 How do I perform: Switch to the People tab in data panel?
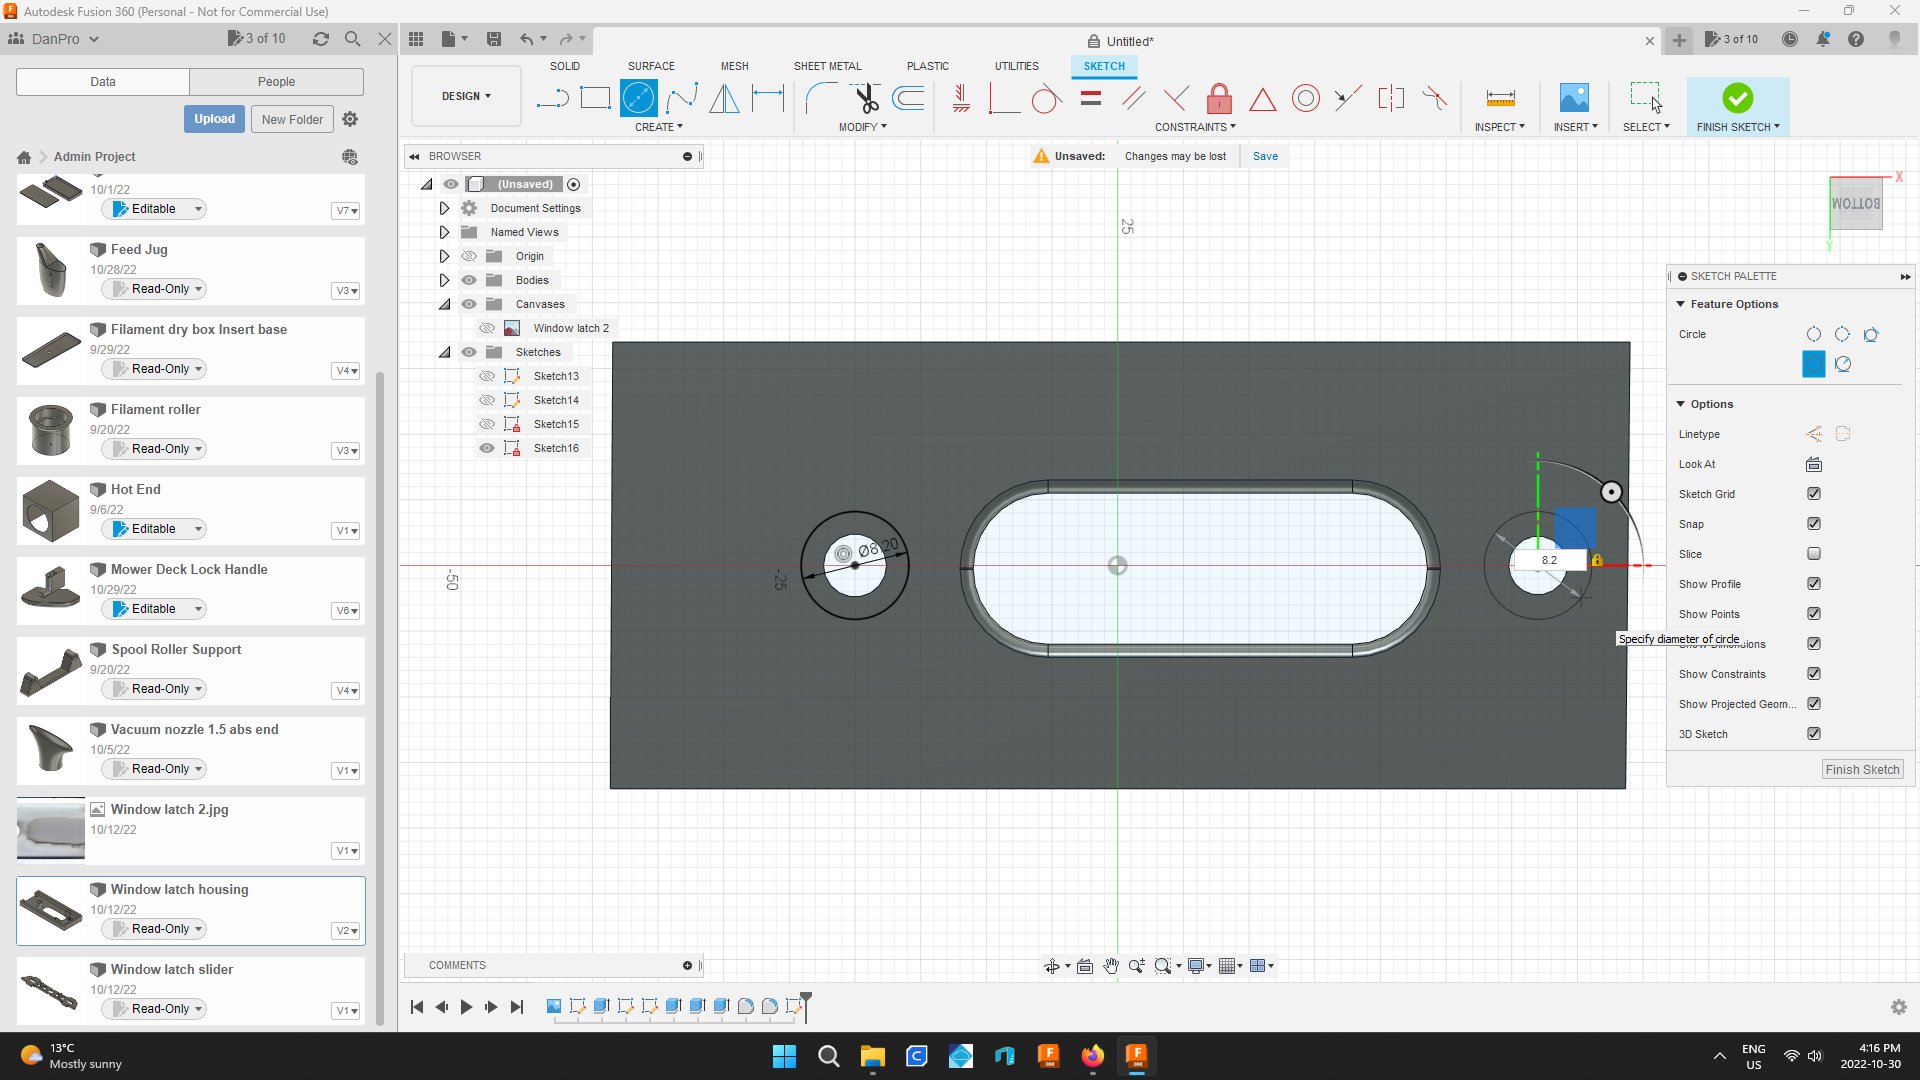click(x=275, y=81)
